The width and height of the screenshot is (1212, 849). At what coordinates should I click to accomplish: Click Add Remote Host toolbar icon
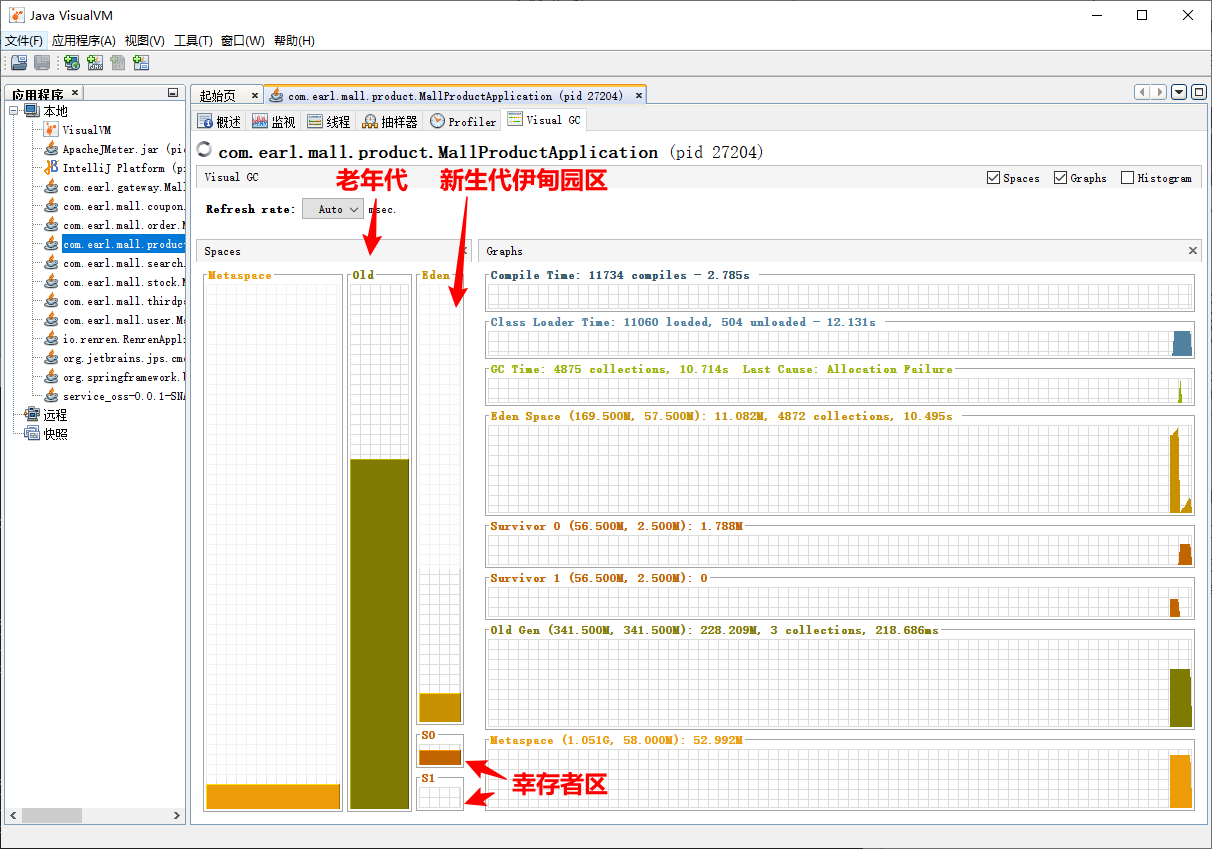(72, 63)
